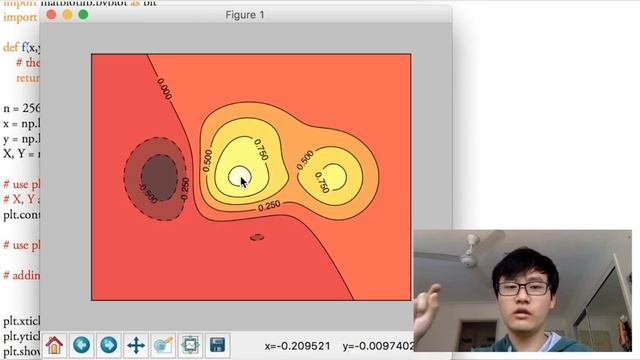Reset the plot with the Home icon
The width and height of the screenshot is (640, 360).
click(54, 345)
